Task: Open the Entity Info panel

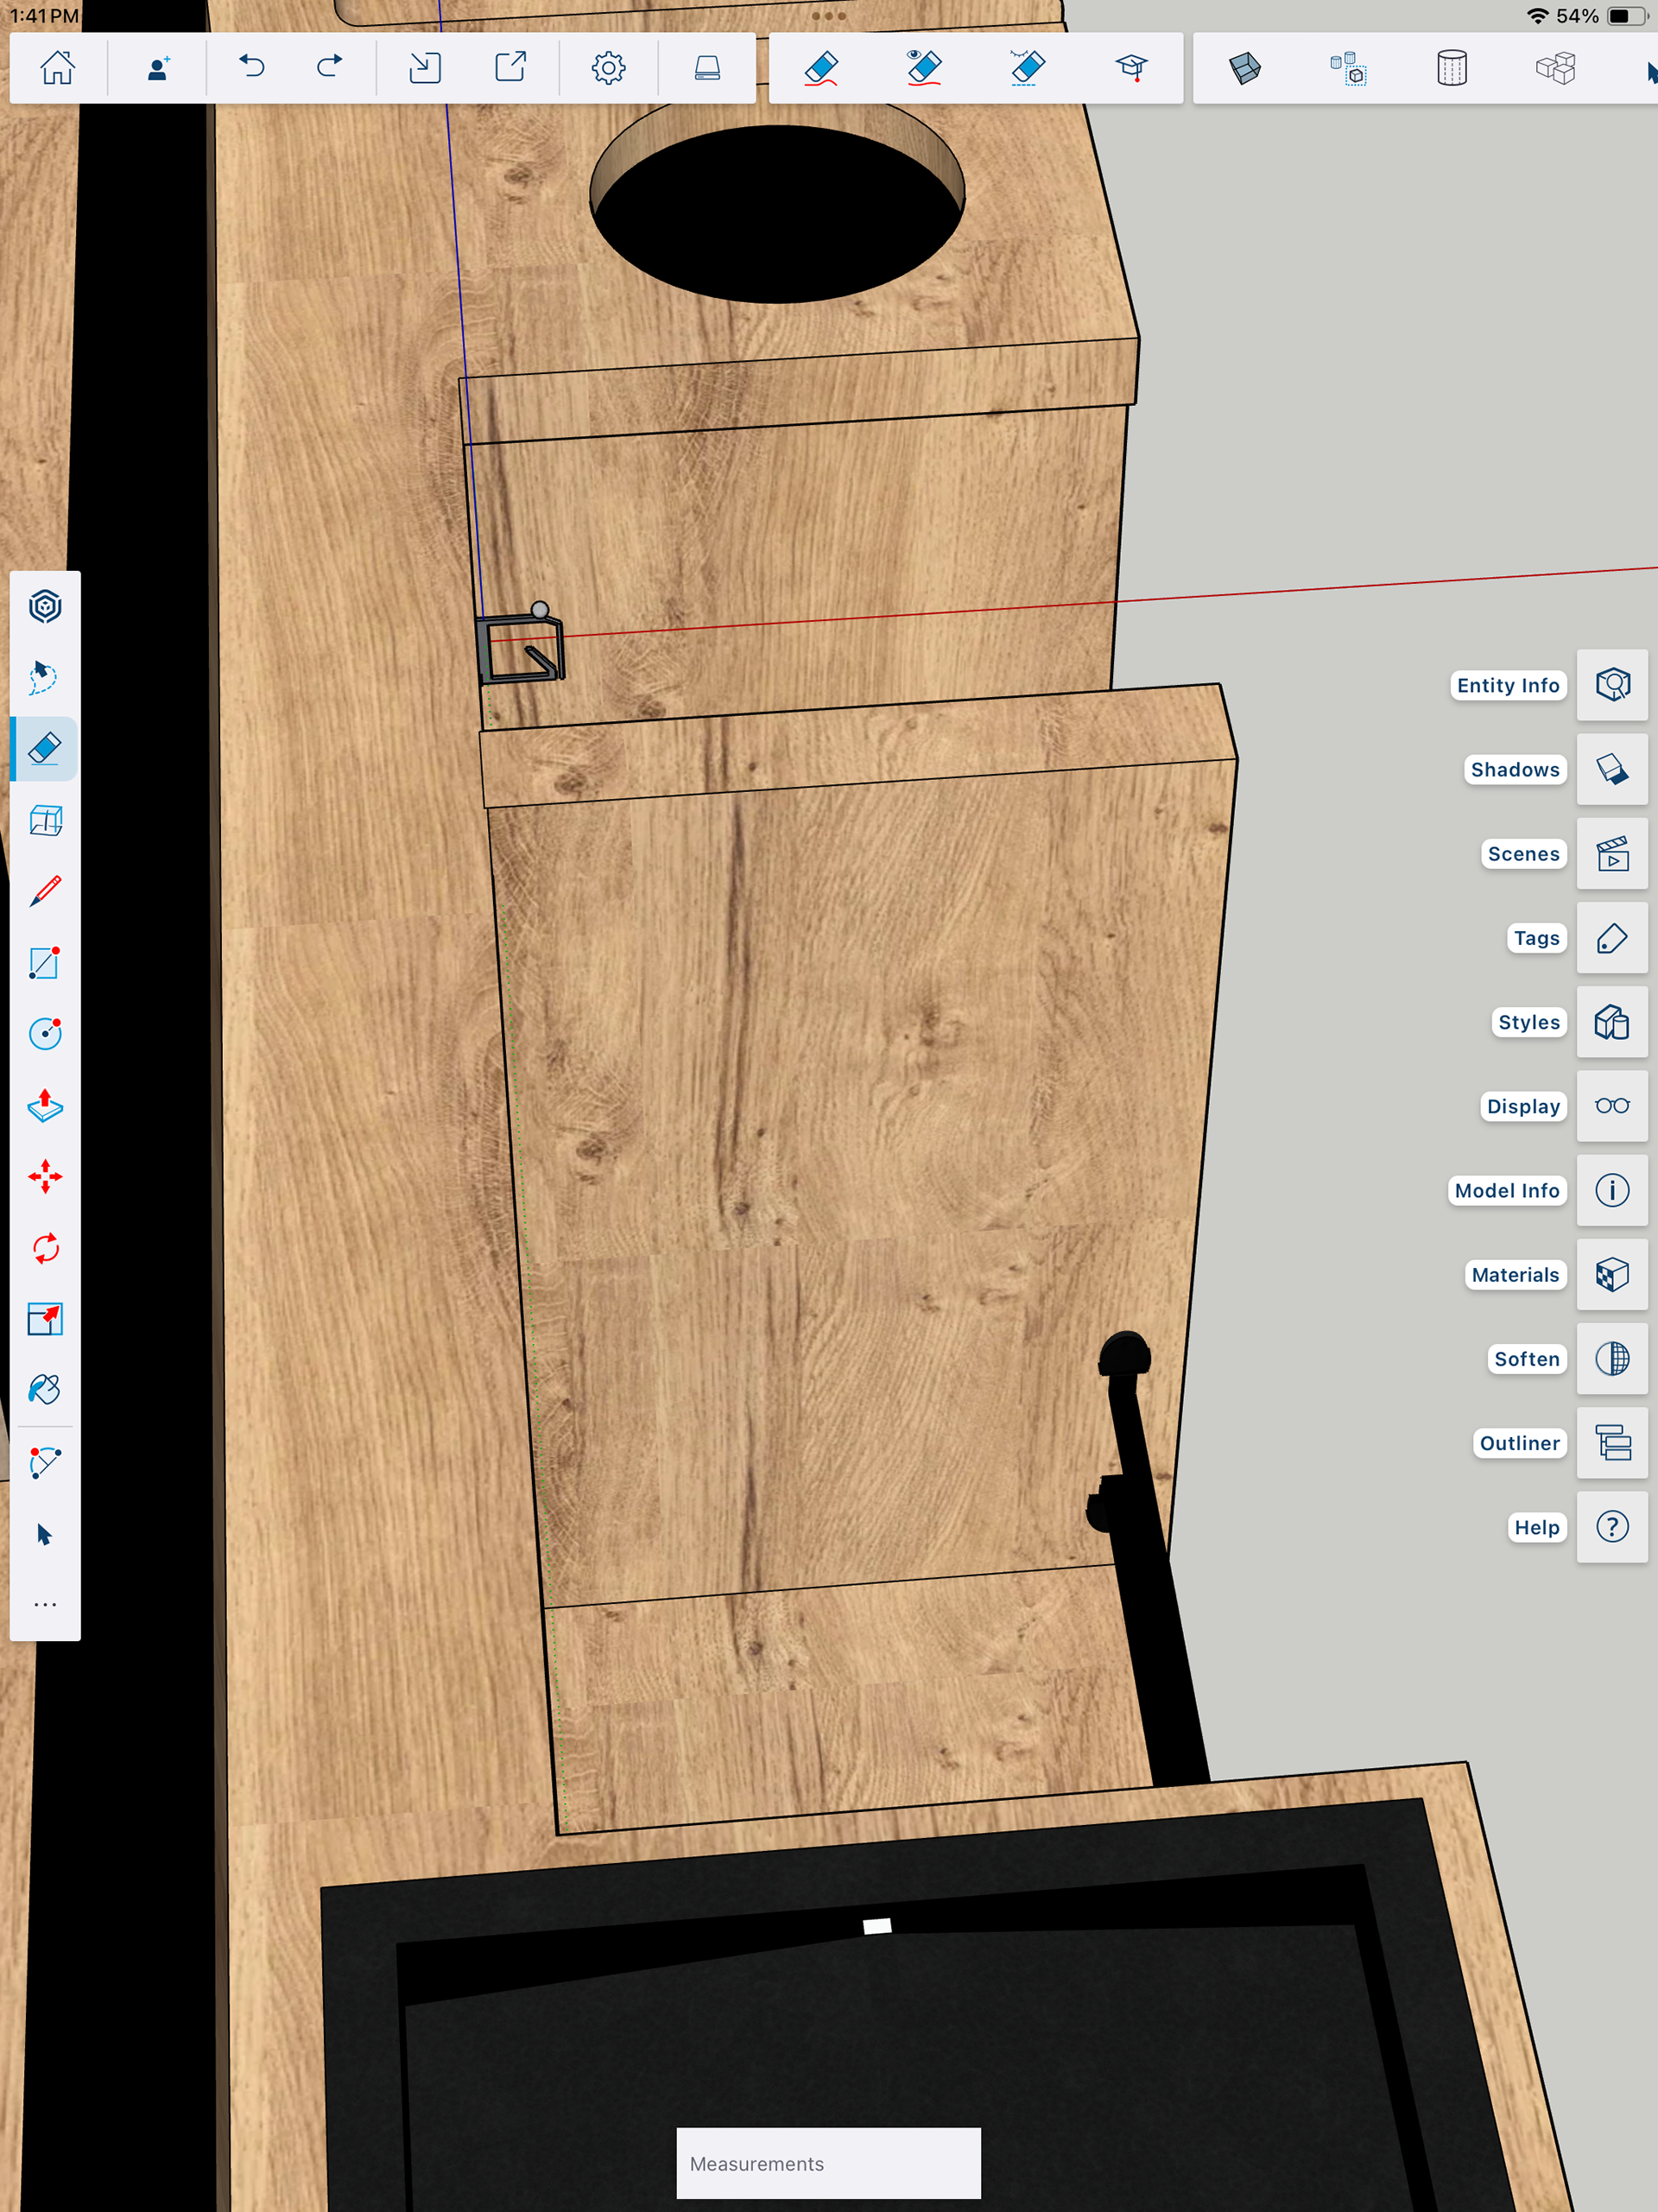Action: [1611, 685]
